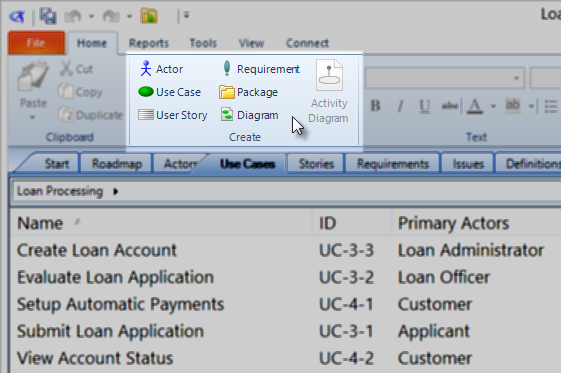Click the Undo toolbar icon
This screenshot has height=373, width=561.
coord(73,16)
